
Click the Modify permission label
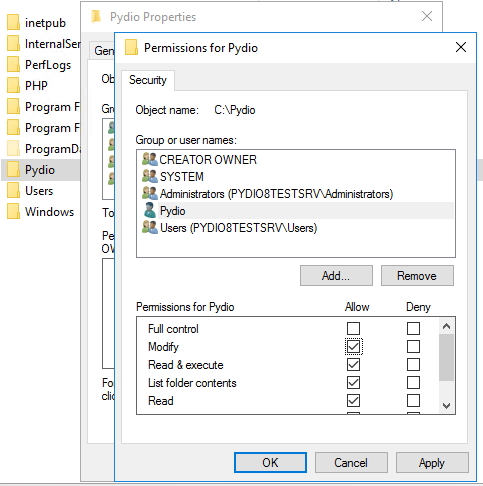pyautogui.click(x=163, y=347)
